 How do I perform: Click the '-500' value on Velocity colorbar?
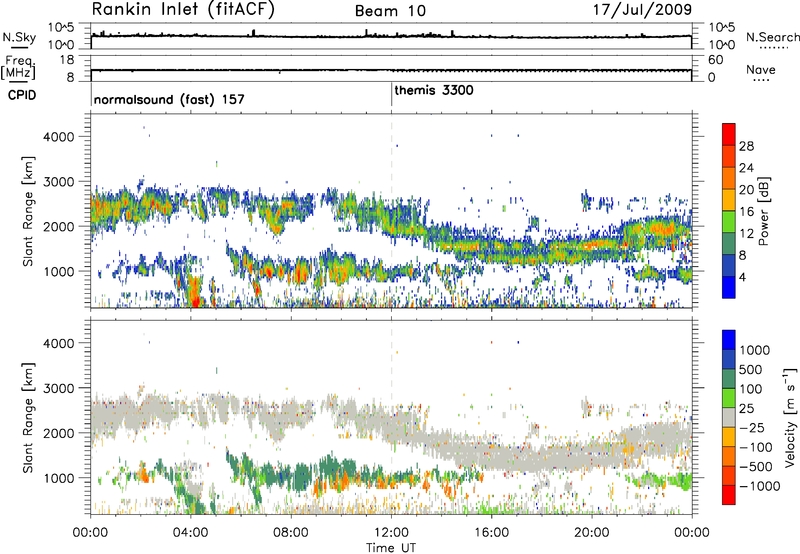click(x=756, y=467)
